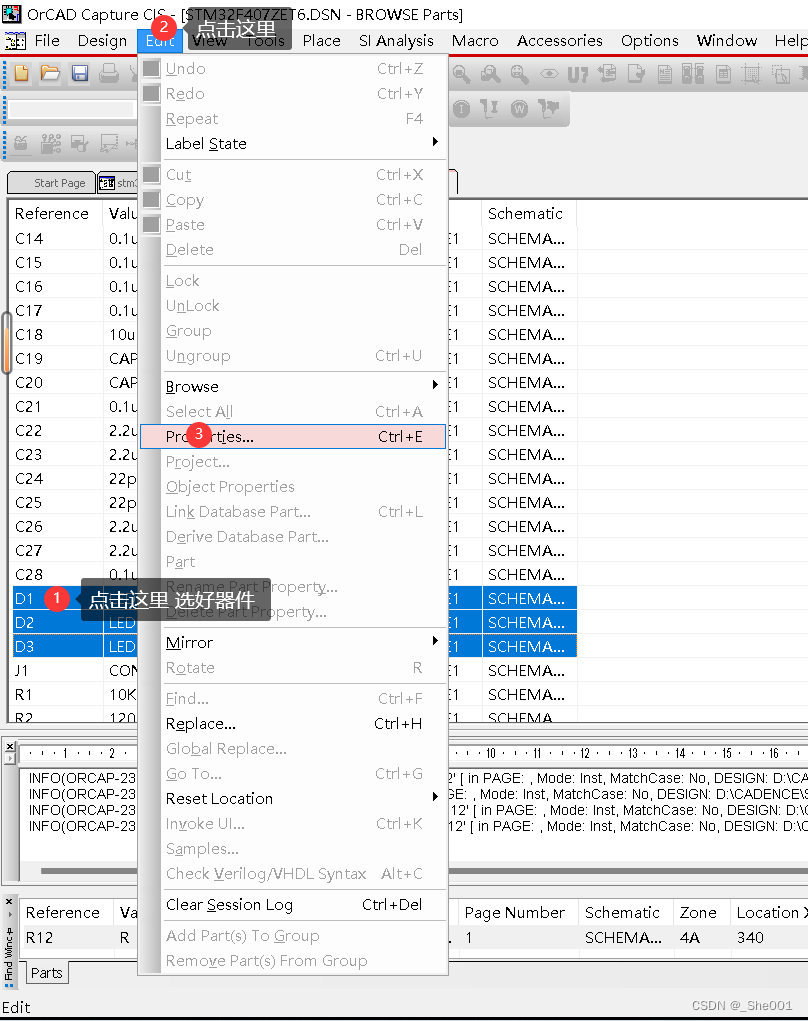Image resolution: width=808 pixels, height=1021 pixels.
Task: Open the Accessories menu
Action: tap(560, 41)
